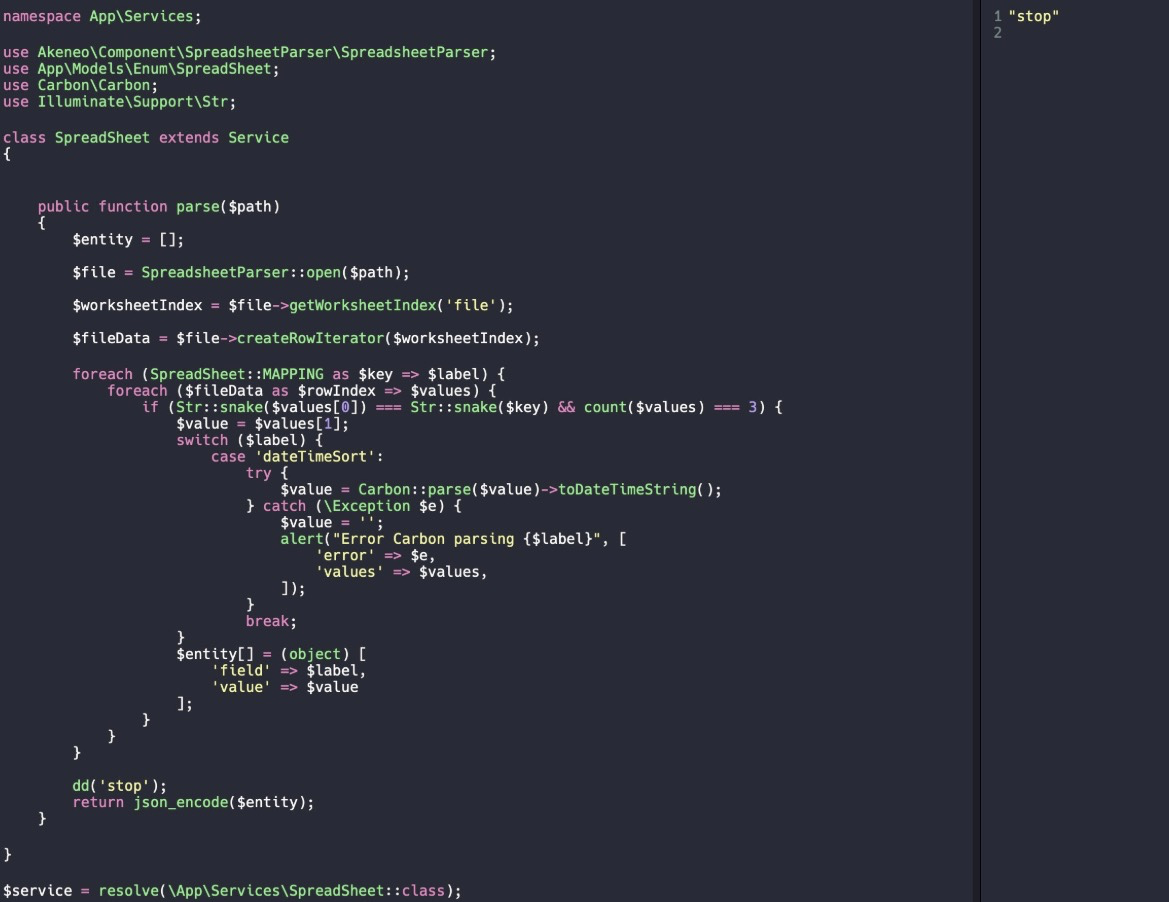Click the return json_encode($entity) line

[x=192, y=802]
